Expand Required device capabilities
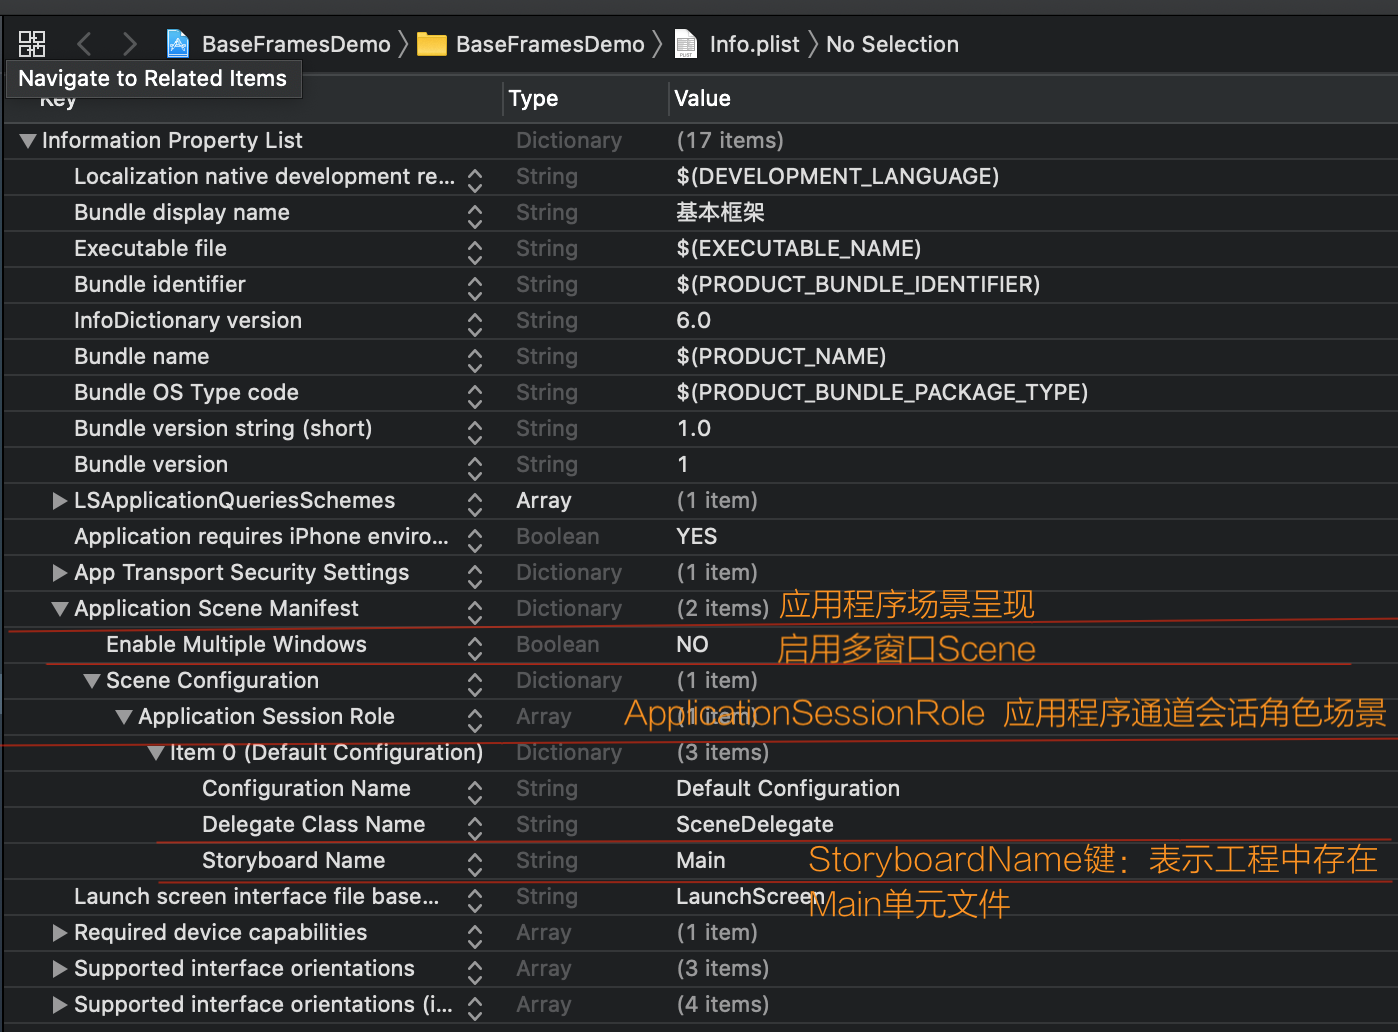Screen dimensions: 1398x1032 point(60,933)
